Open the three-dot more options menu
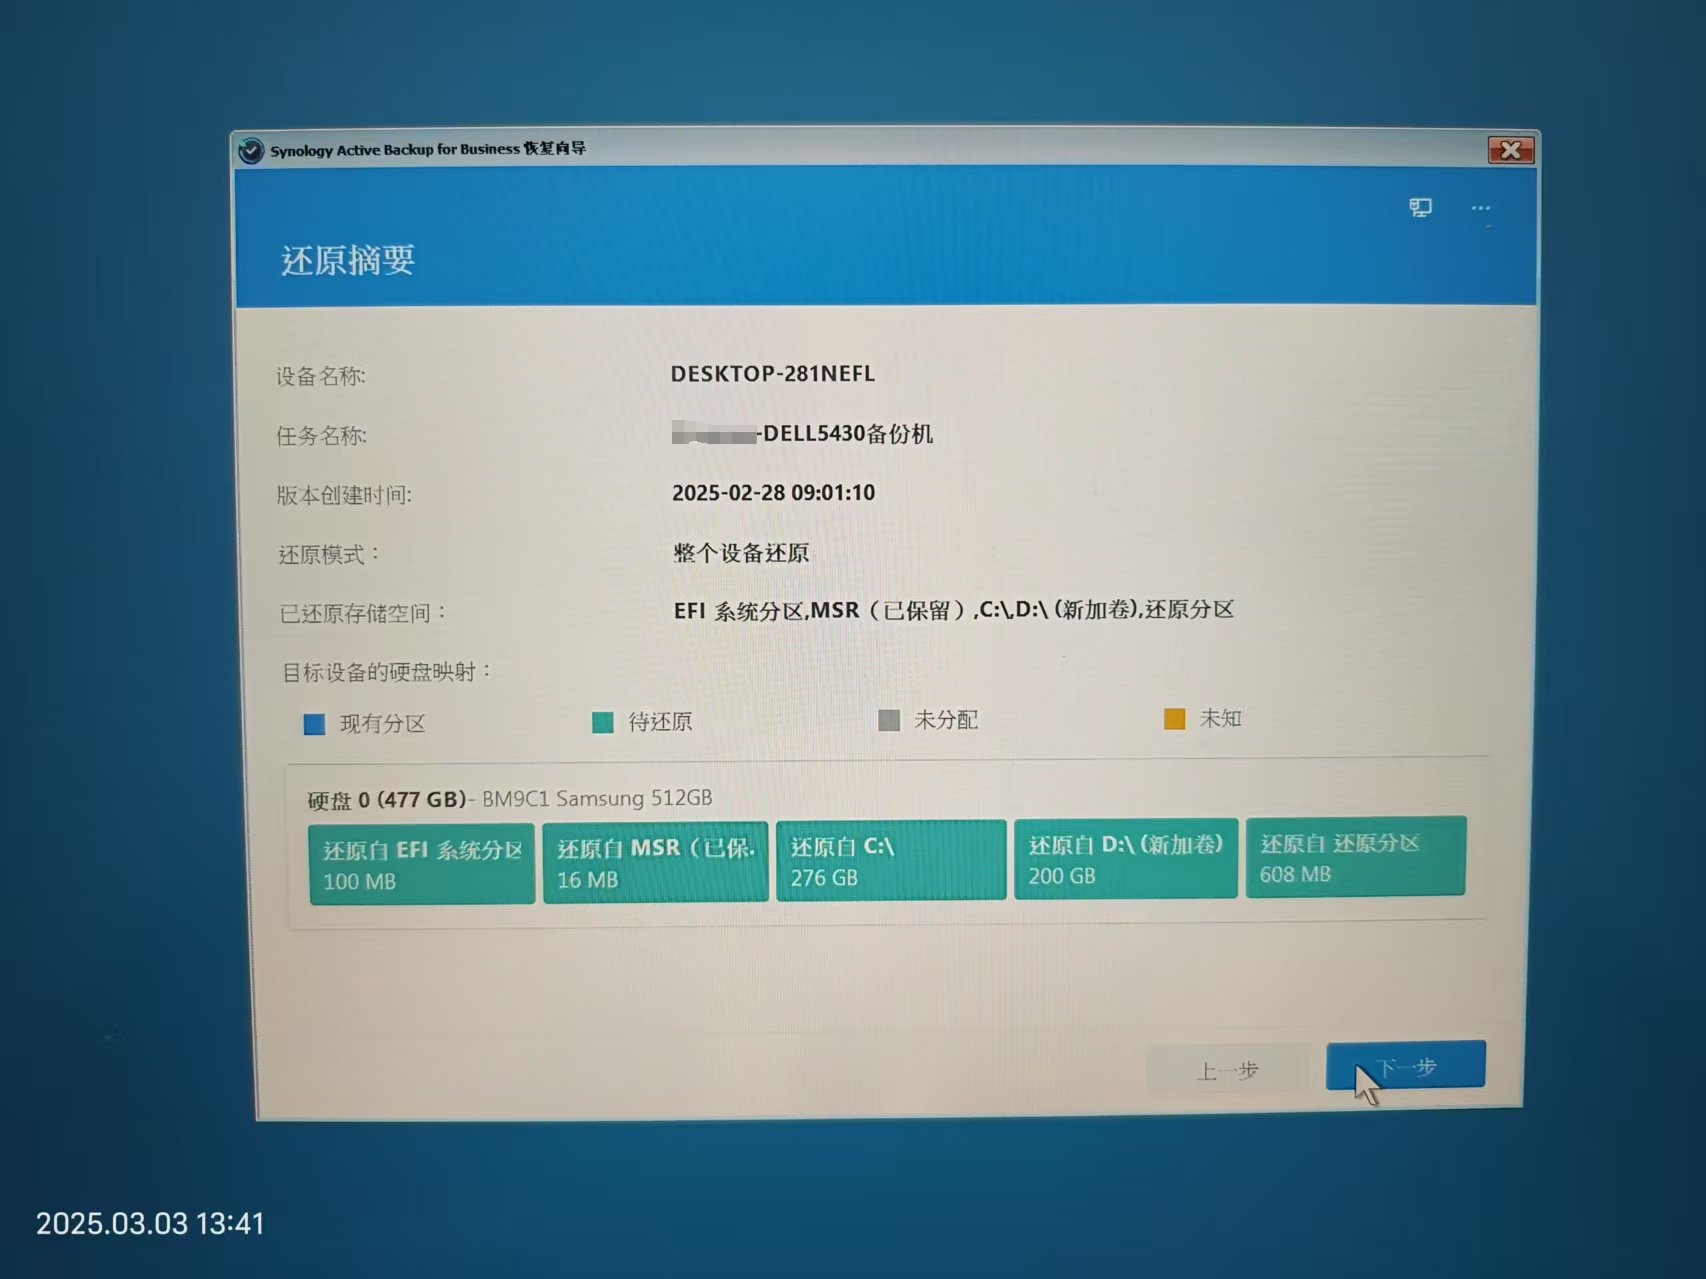The width and height of the screenshot is (1706, 1279). tap(1480, 209)
